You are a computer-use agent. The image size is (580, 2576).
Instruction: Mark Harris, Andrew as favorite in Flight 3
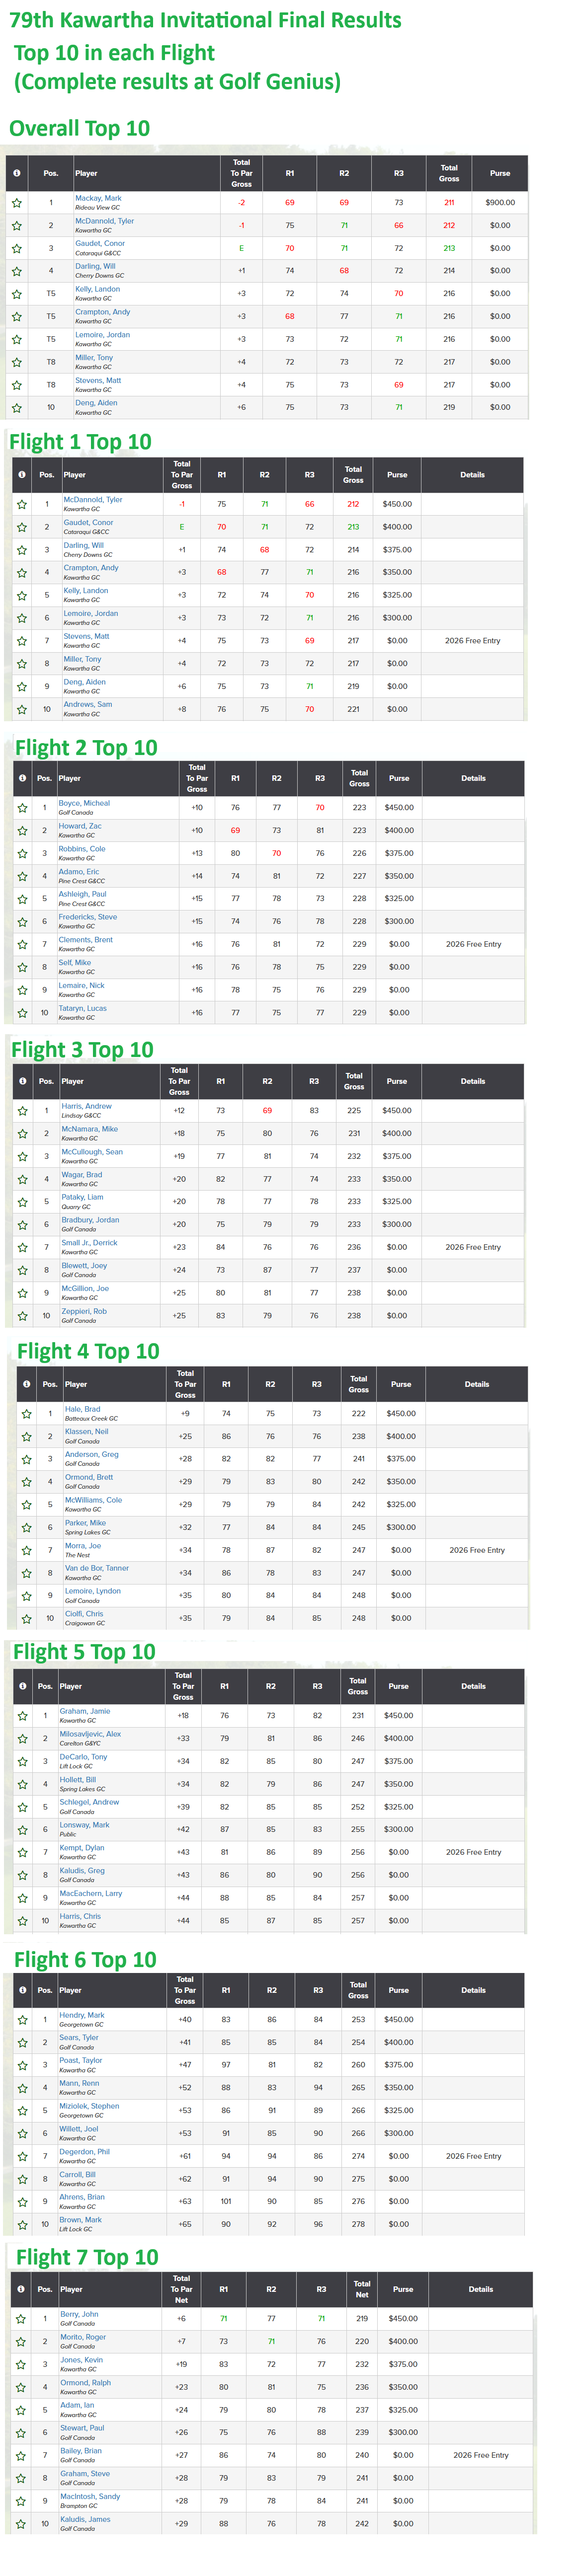22,1111
